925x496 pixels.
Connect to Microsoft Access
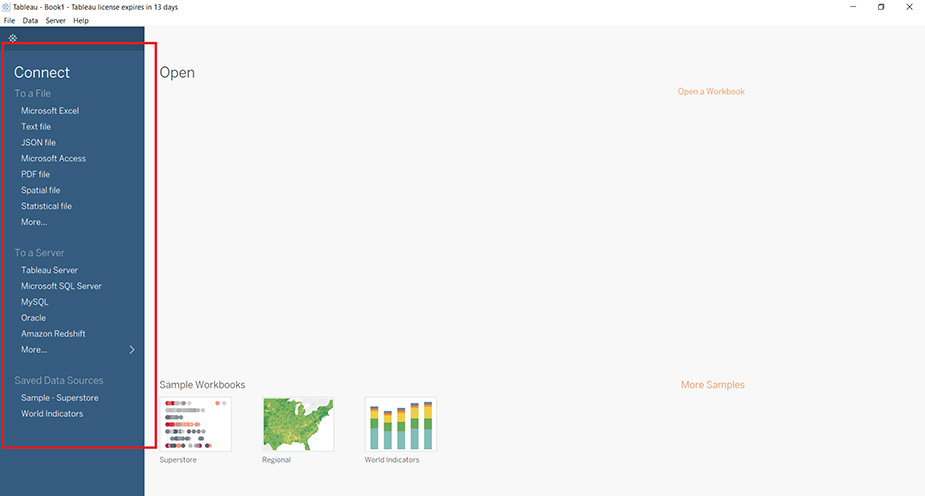pos(53,159)
